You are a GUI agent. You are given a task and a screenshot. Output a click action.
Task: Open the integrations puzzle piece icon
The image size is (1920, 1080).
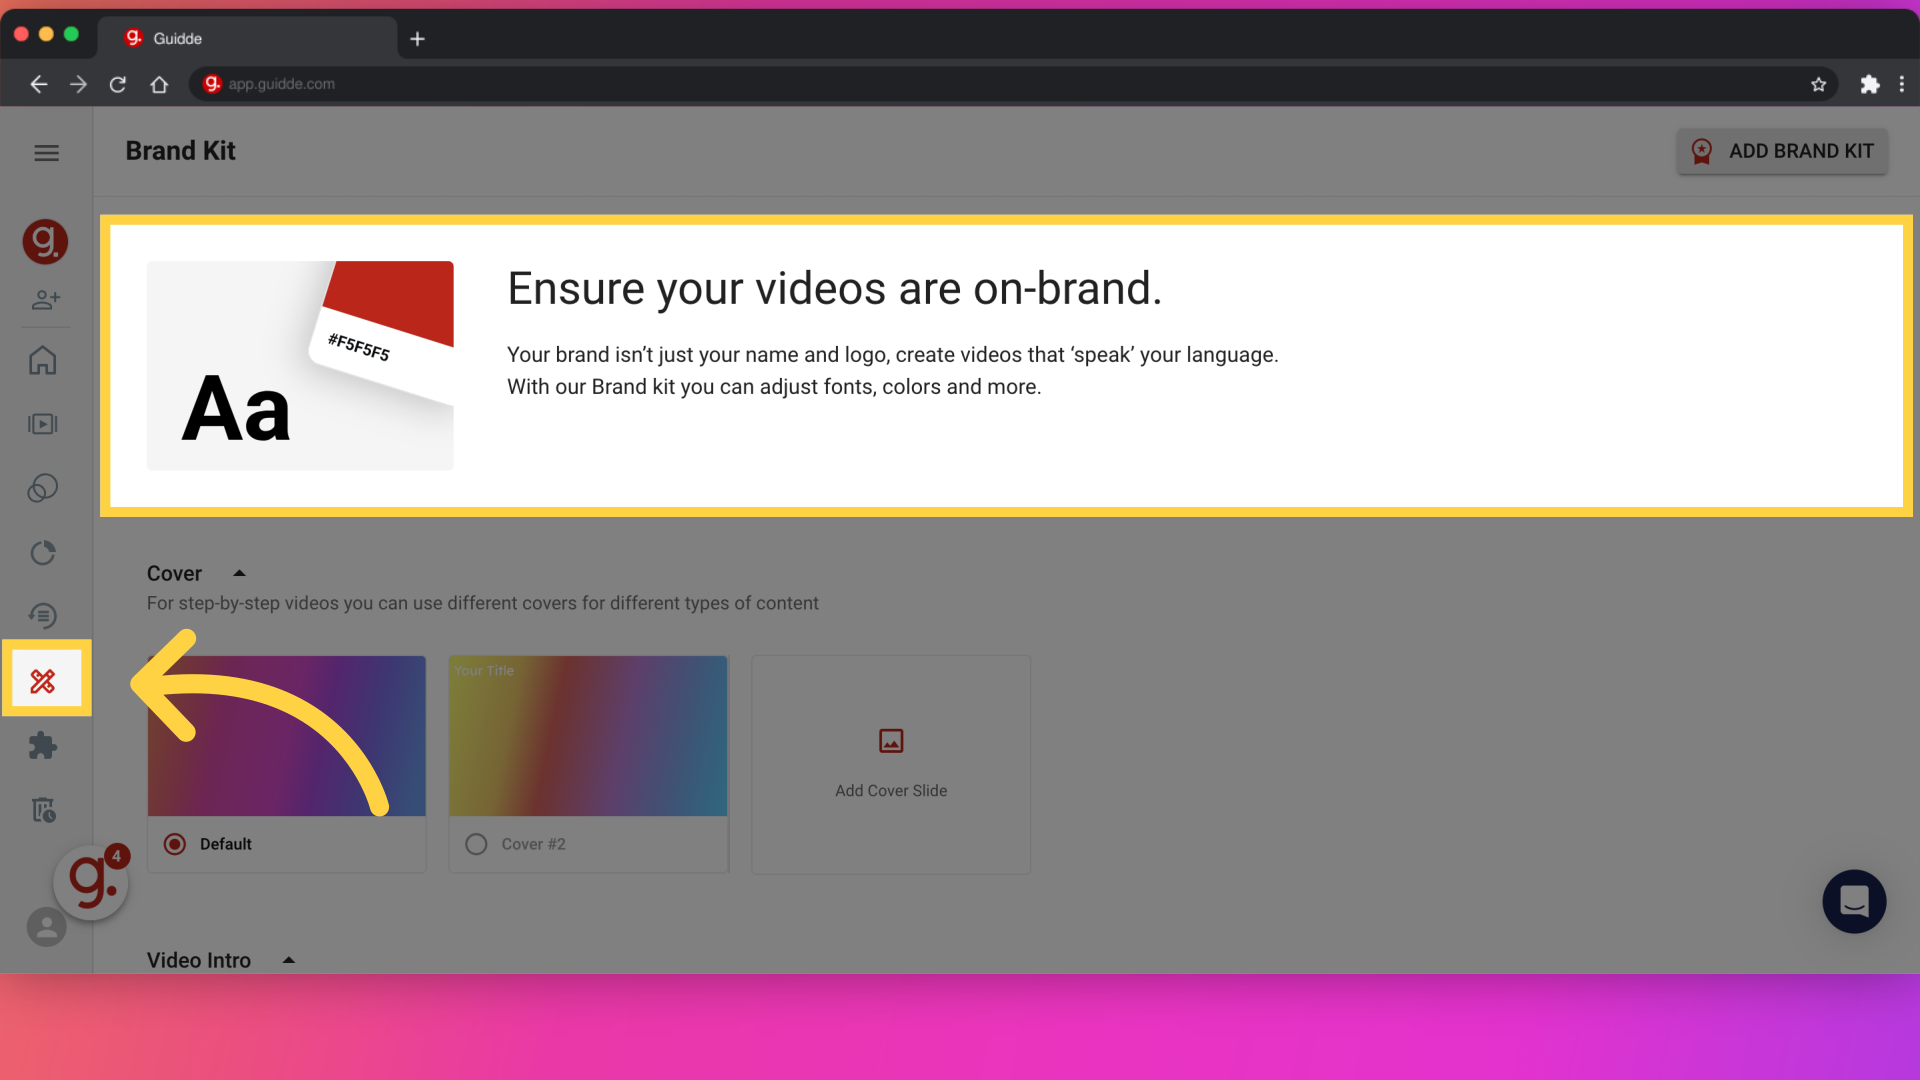[43, 745]
